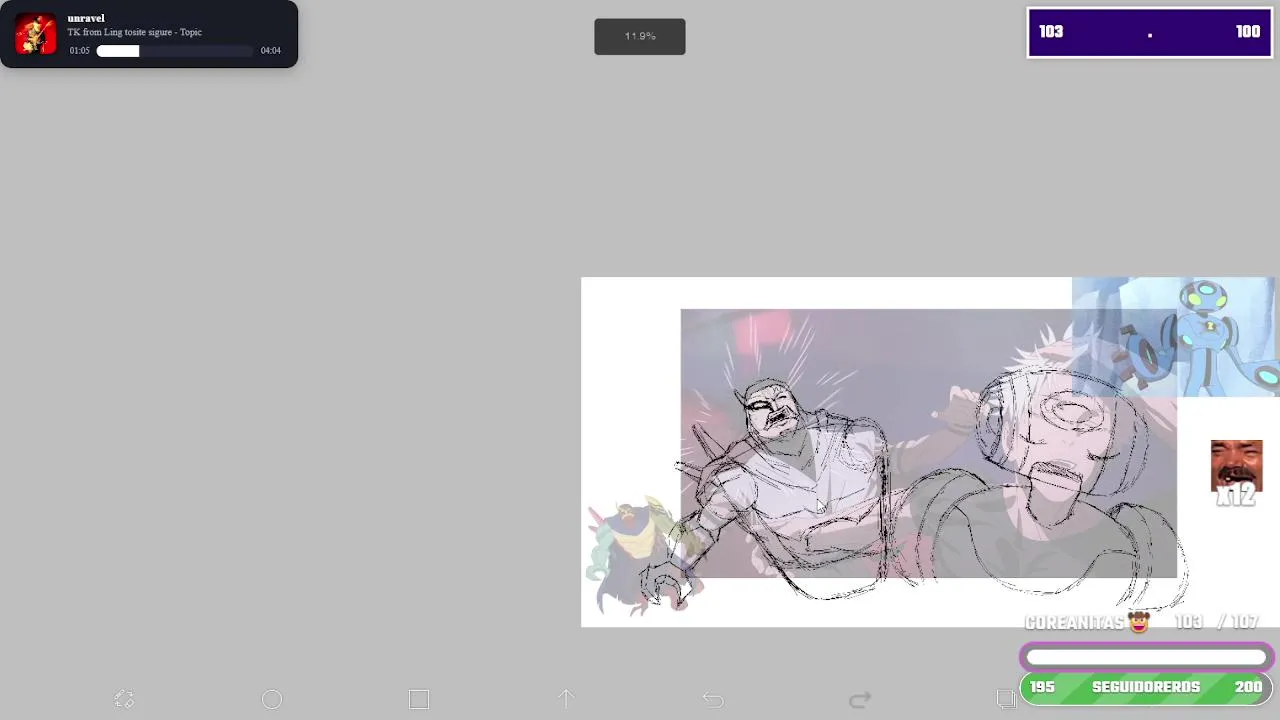The height and width of the screenshot is (720, 1280).
Task: Click the song title 'unravel'
Action: [86, 18]
